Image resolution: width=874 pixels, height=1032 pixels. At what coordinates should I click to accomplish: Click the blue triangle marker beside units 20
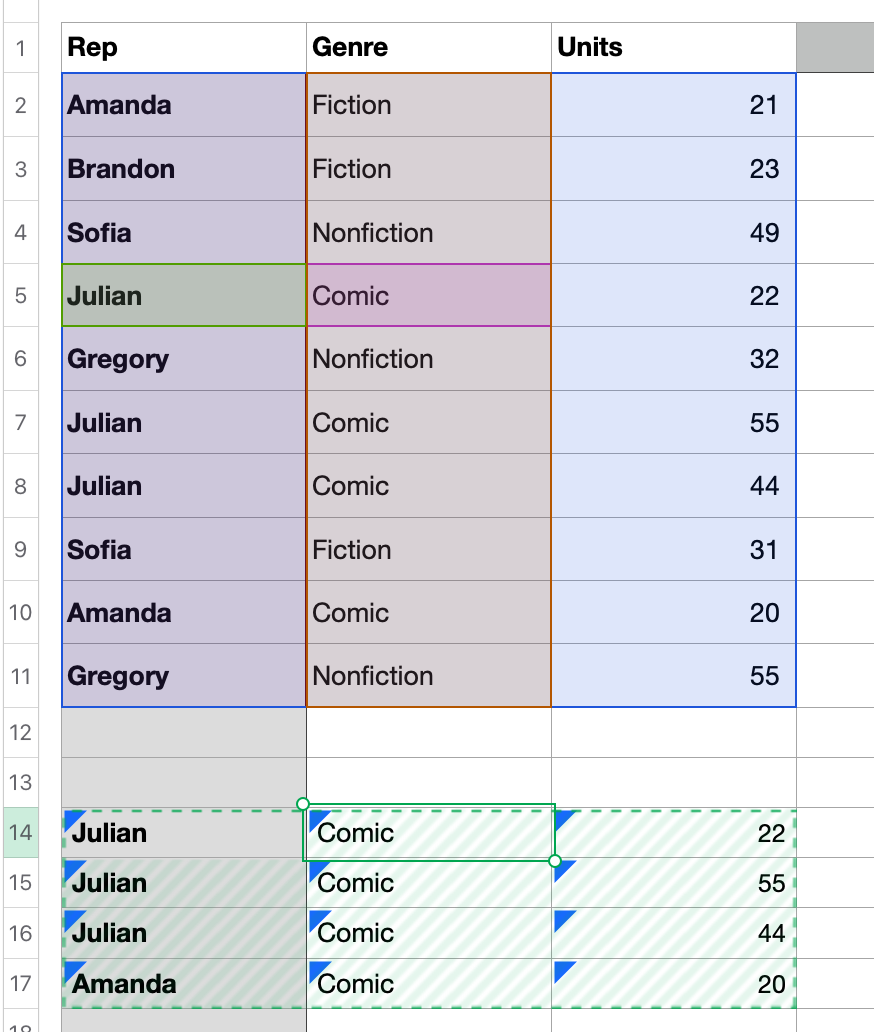[x=563, y=970]
